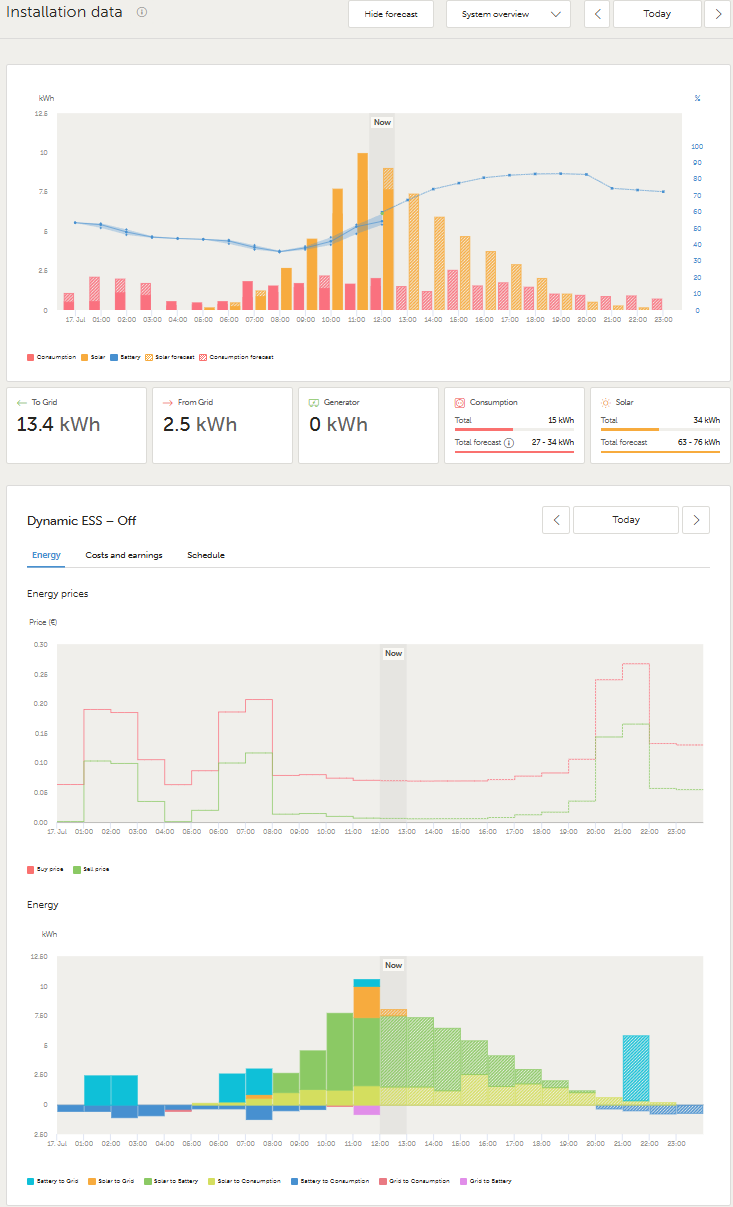This screenshot has width=733, height=1207.
Task: Click the Generator icon
Action: pyautogui.click(x=314, y=402)
